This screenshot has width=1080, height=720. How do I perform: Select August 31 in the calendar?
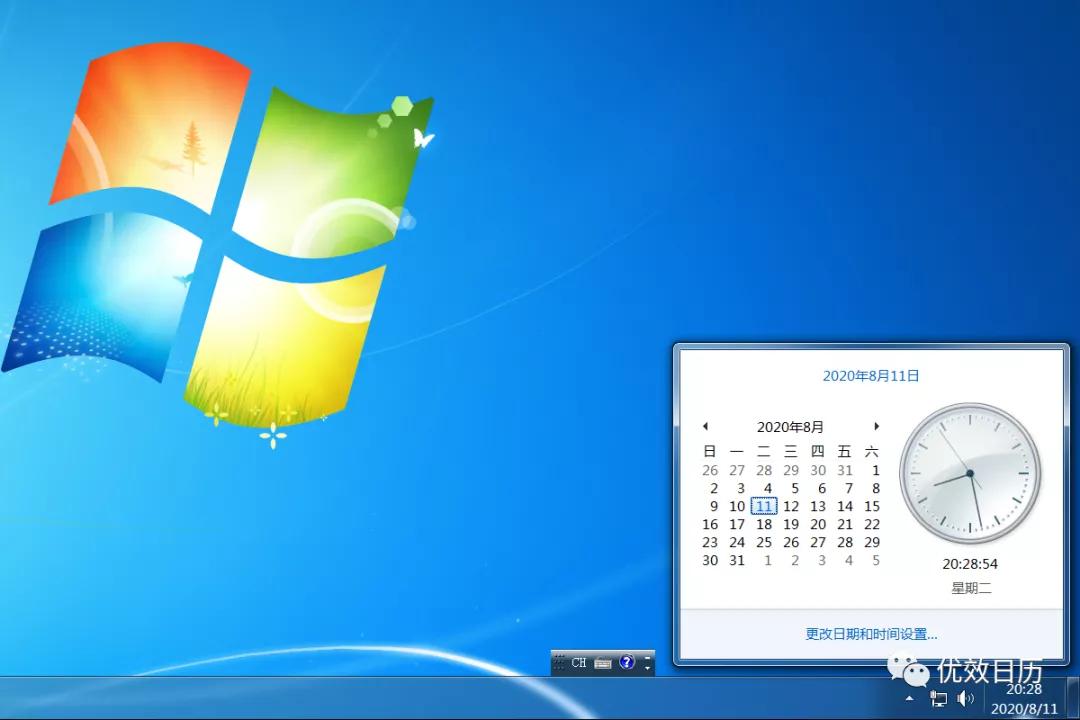point(737,560)
